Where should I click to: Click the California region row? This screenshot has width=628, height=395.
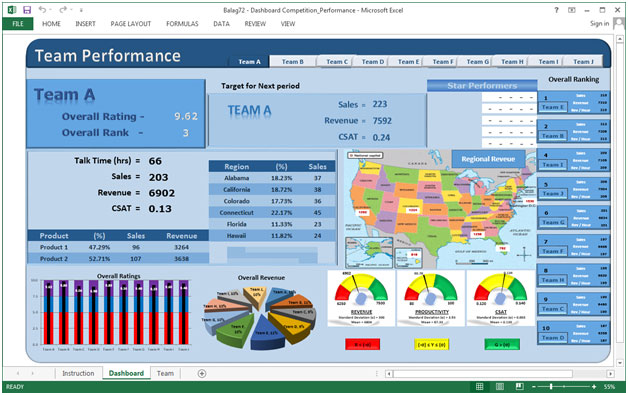[272, 189]
